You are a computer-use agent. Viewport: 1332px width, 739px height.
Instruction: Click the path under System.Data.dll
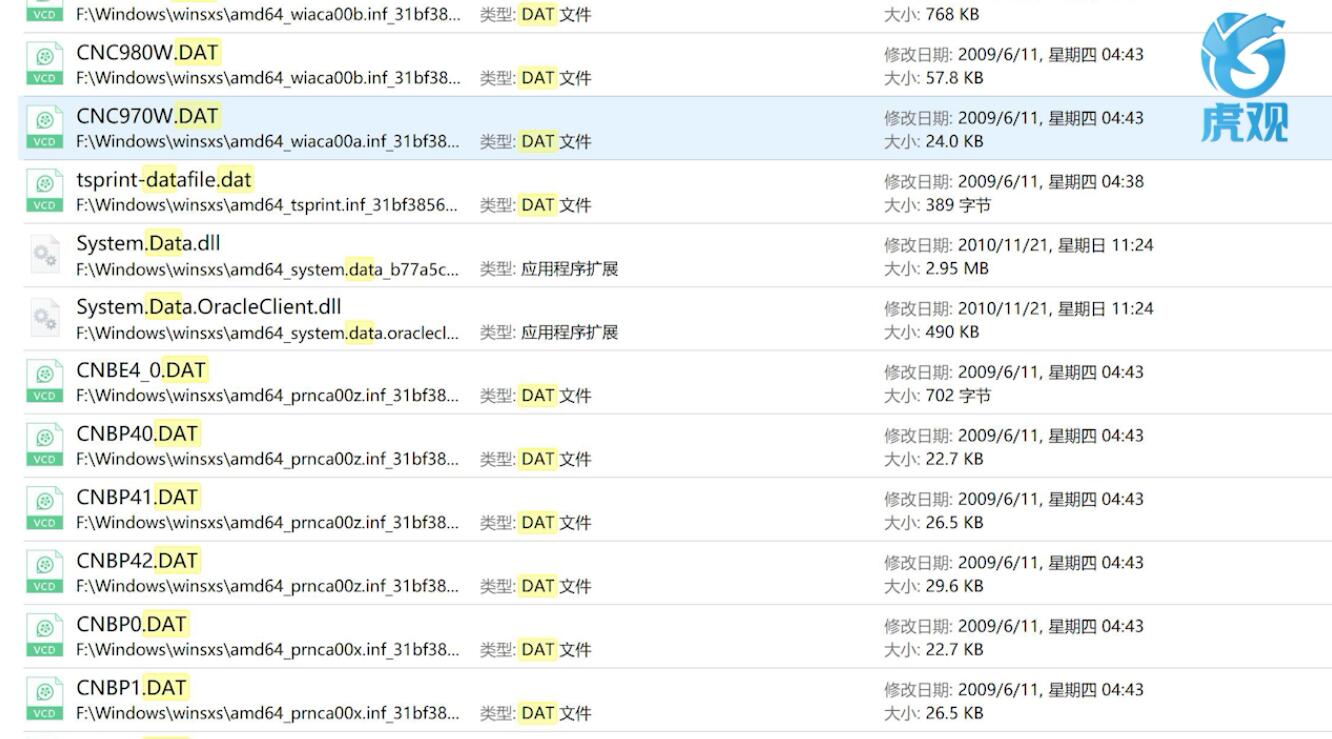[268, 268]
